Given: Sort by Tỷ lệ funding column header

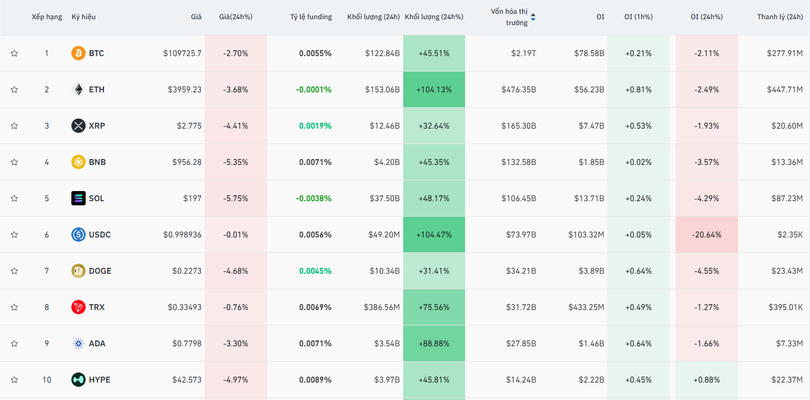Looking at the screenshot, I should (x=310, y=17).
